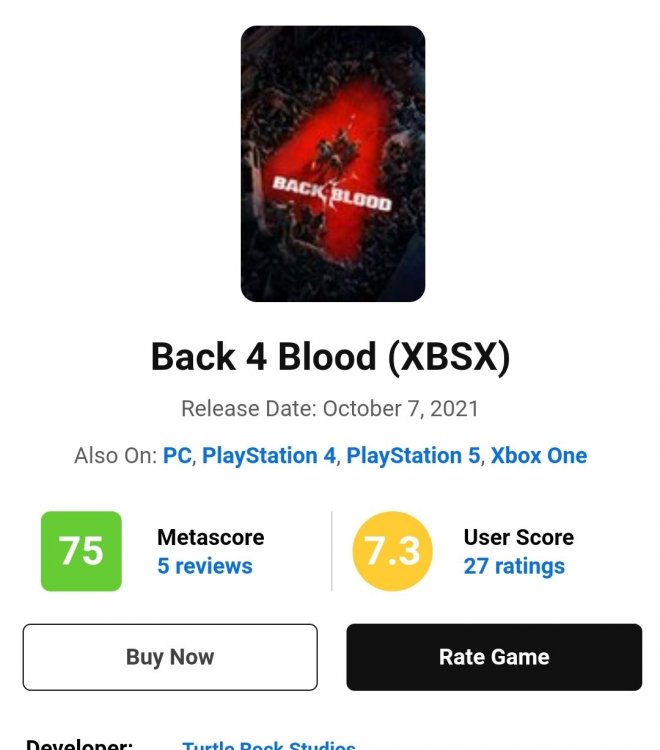Click the Back 4 Blood logo on cover
Viewport: 660px width, 750px height.
(x=331, y=191)
